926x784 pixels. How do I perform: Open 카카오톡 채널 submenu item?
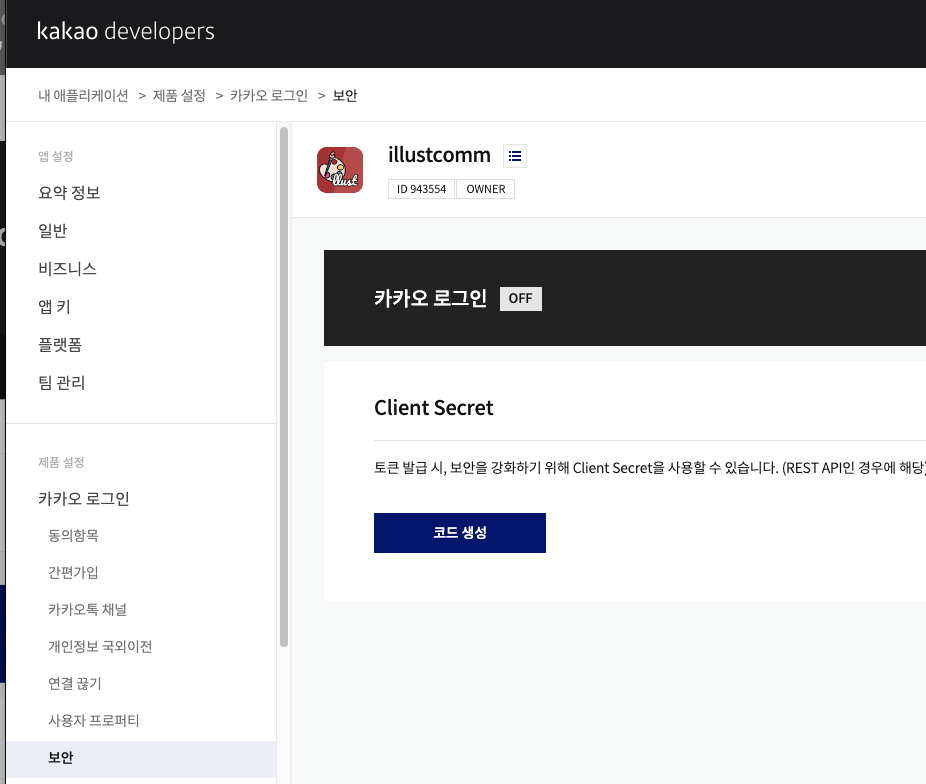pyautogui.click(x=87, y=609)
